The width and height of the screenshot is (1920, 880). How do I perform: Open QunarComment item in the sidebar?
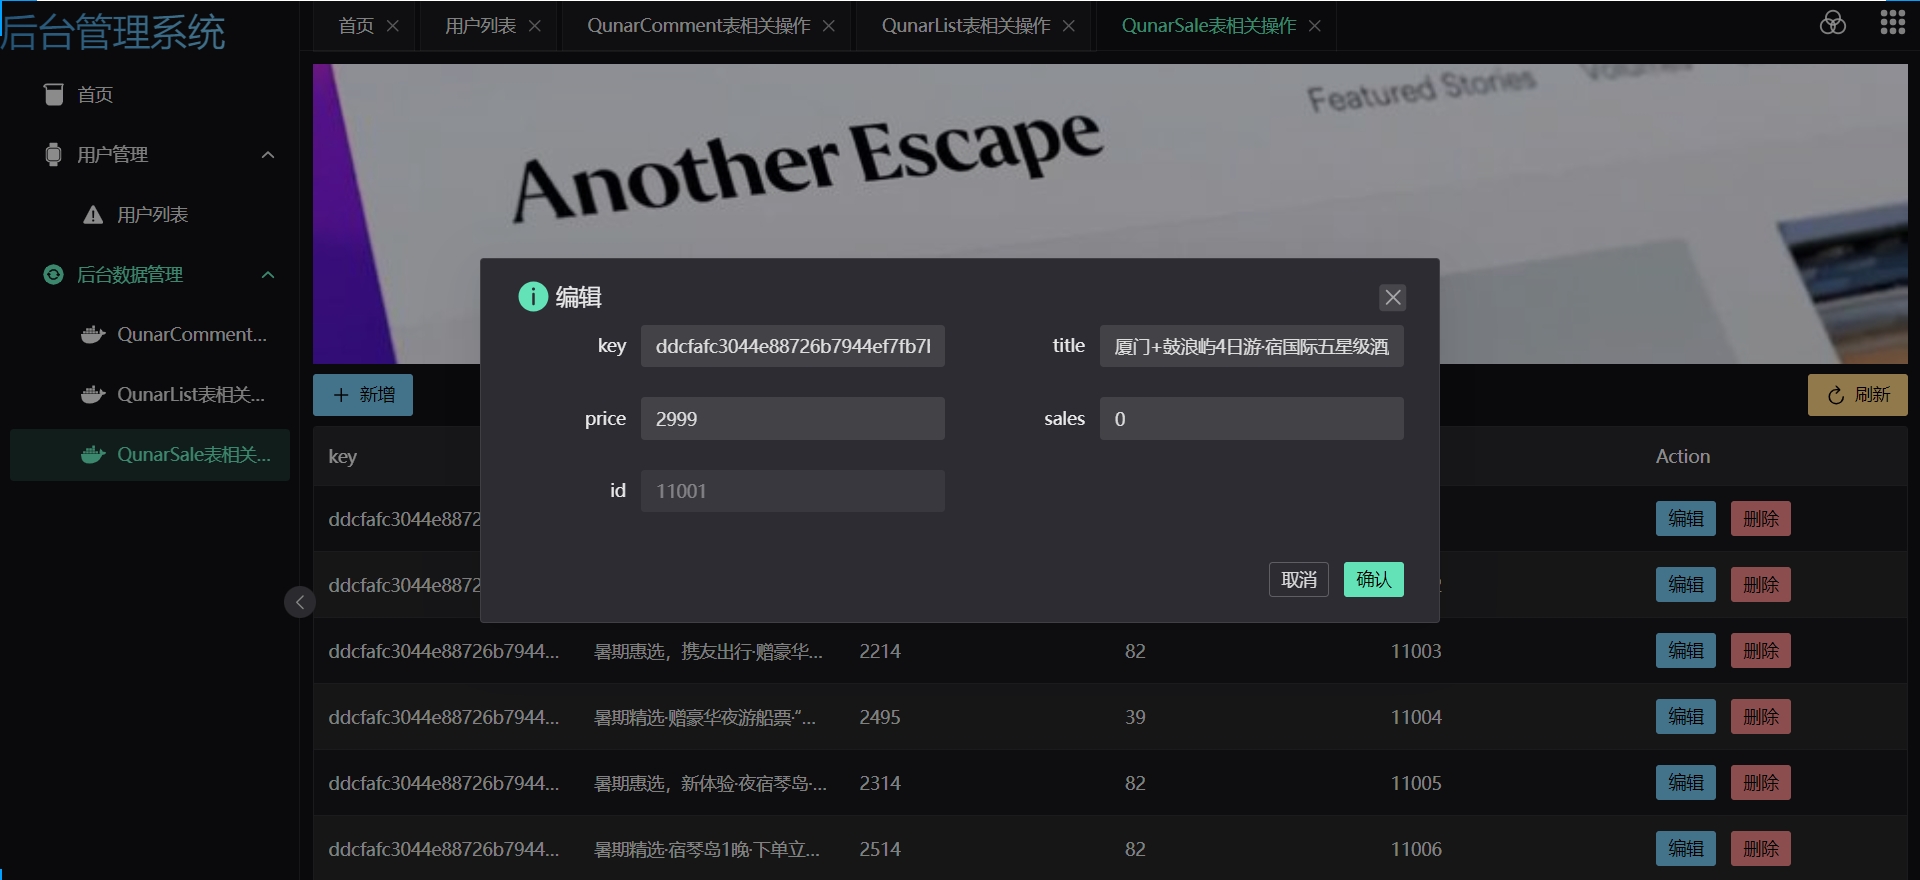click(x=191, y=335)
